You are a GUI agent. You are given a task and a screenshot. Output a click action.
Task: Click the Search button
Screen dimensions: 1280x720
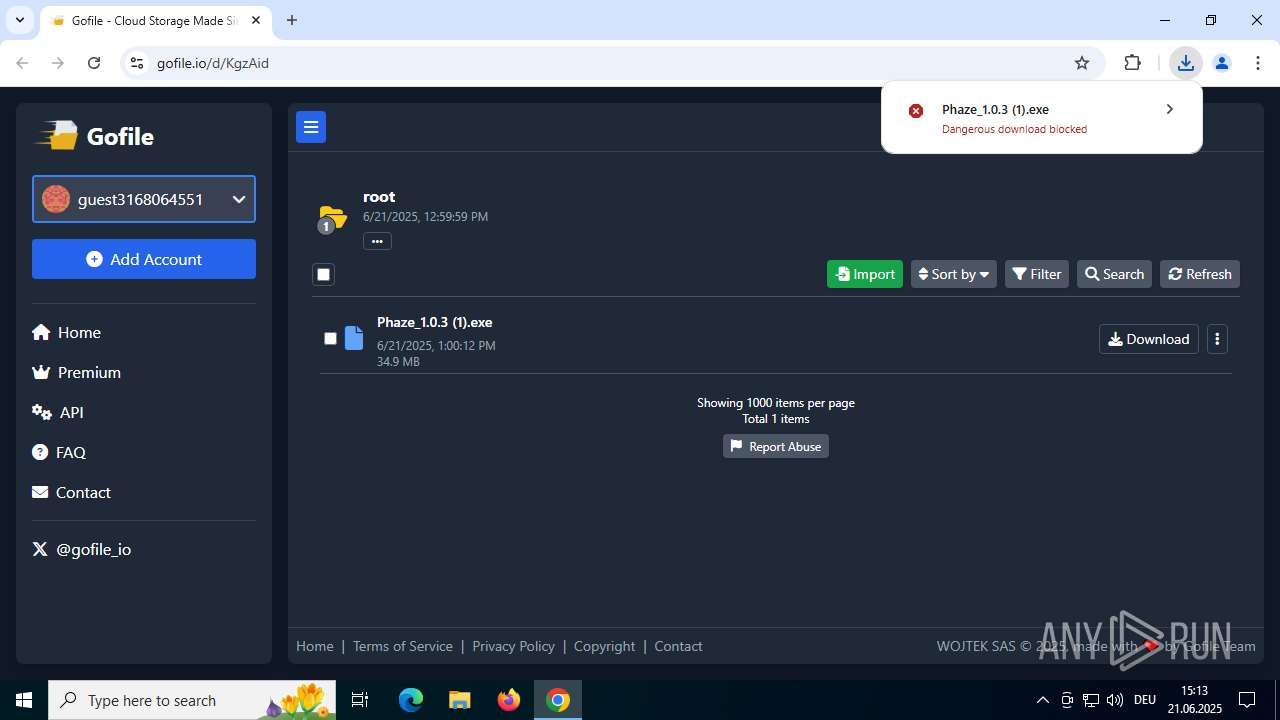coord(1114,274)
